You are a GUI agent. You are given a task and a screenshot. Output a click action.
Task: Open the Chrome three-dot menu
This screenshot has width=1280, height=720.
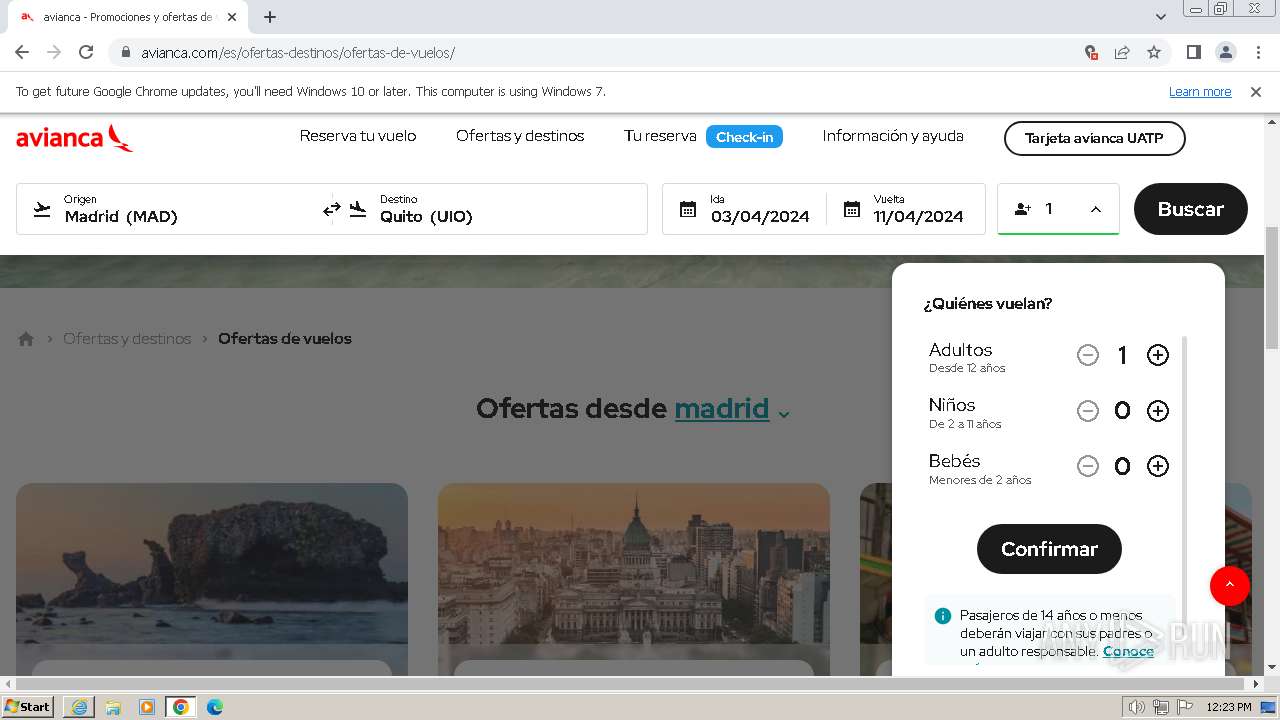(x=1256, y=52)
